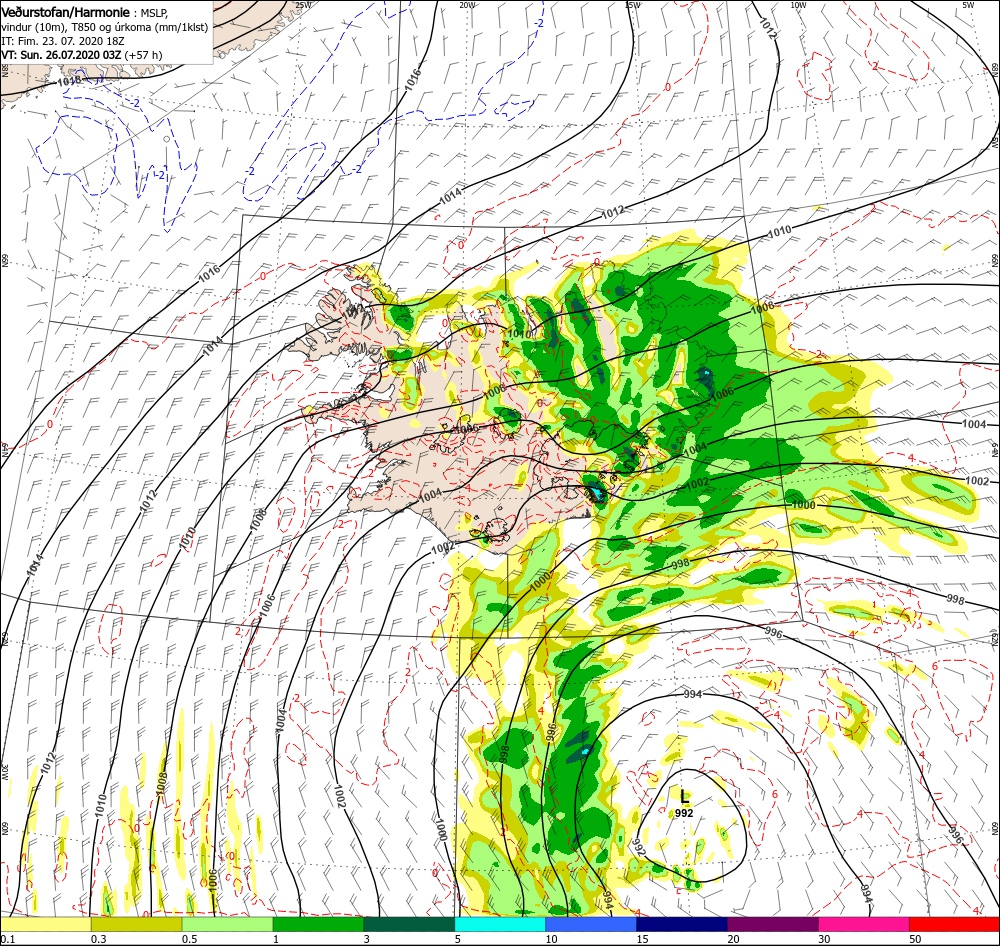Click the '15W' longitude label
The height and width of the screenshot is (946, 1000).
(x=633, y=4)
